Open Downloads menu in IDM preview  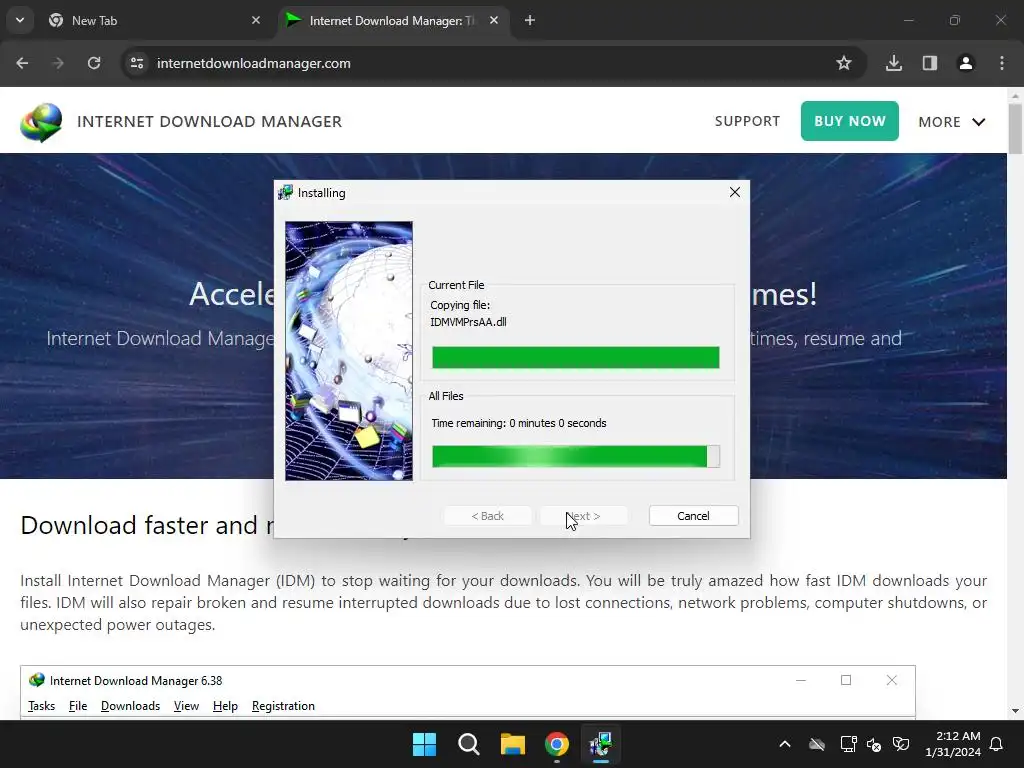131,706
